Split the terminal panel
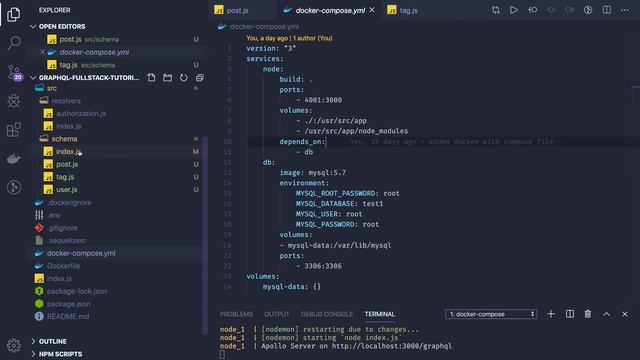Viewport: 640px width, 360px height. tap(570, 314)
